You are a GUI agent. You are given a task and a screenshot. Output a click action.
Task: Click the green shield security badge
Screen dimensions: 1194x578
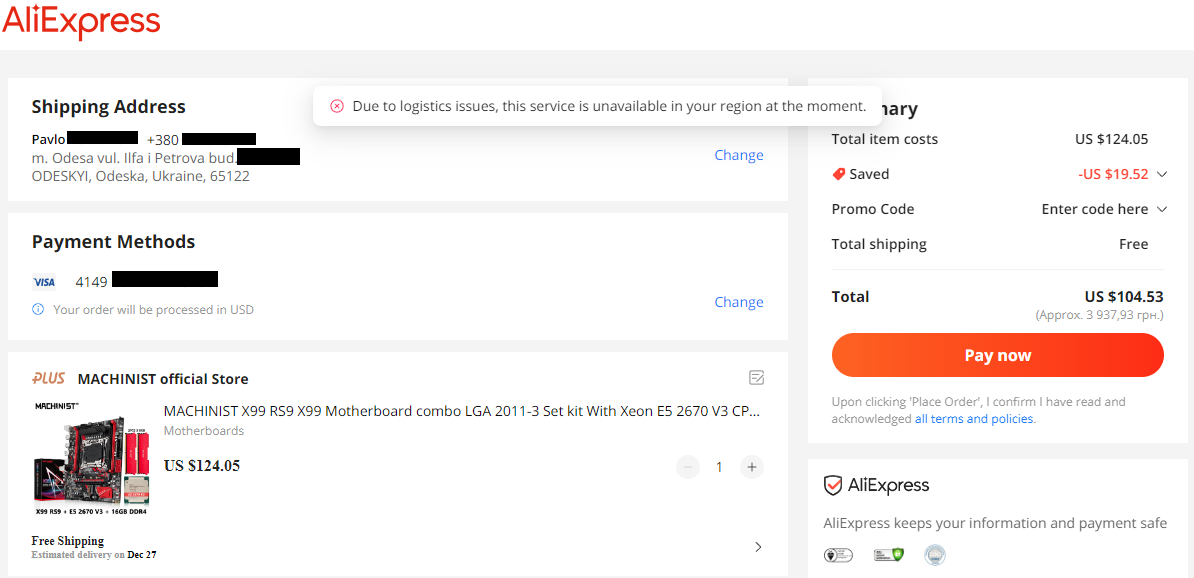click(x=889, y=554)
